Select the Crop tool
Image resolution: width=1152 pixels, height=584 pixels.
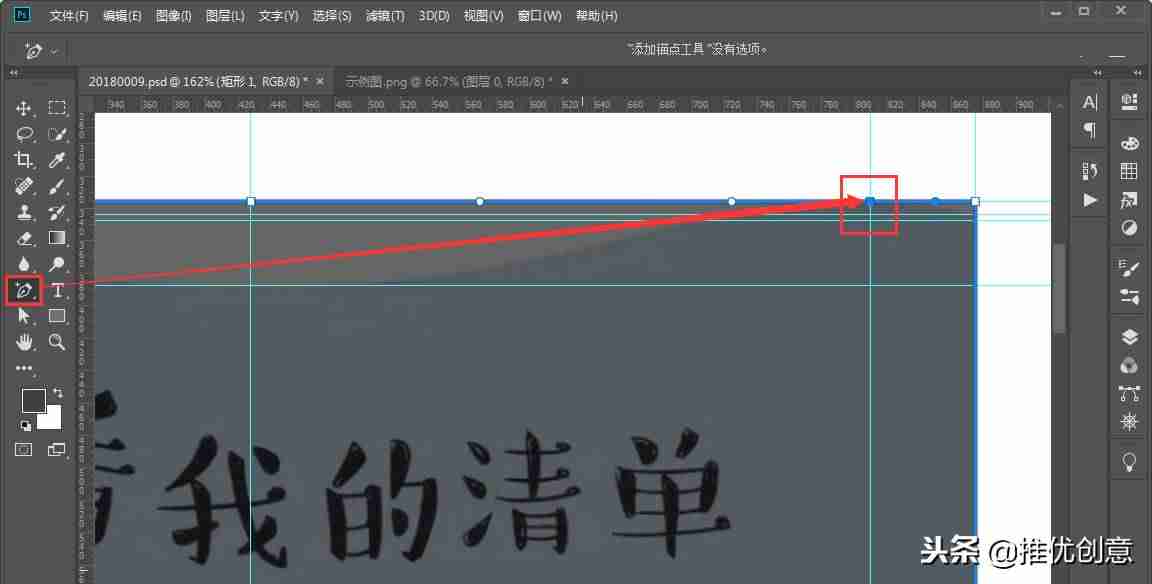pos(24,160)
